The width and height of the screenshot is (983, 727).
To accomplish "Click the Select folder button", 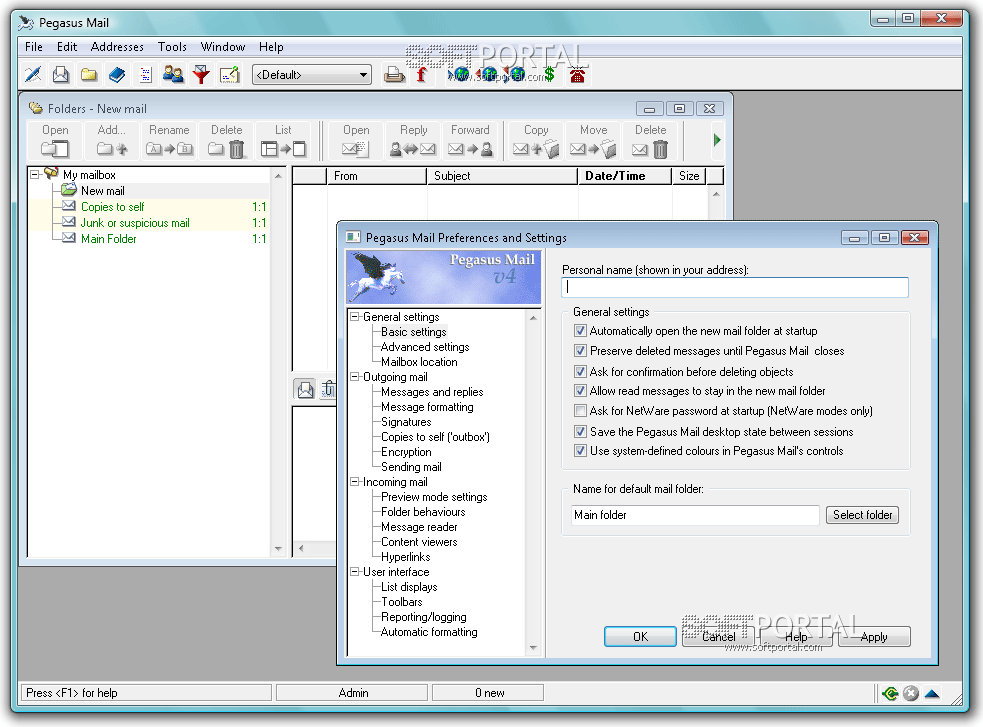I will pyautogui.click(x=862, y=515).
